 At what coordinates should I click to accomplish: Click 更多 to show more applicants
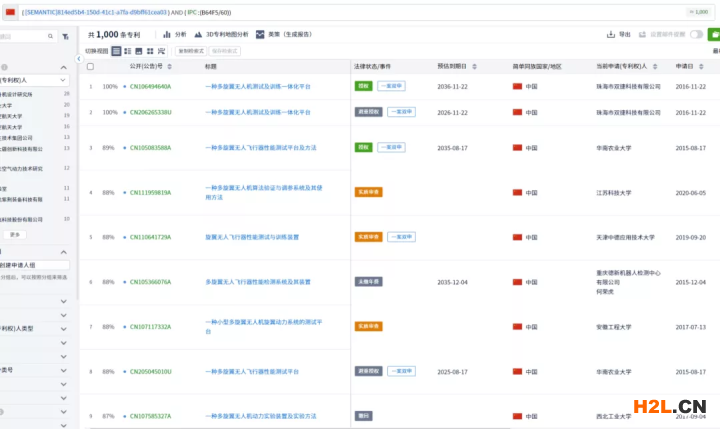pos(15,234)
